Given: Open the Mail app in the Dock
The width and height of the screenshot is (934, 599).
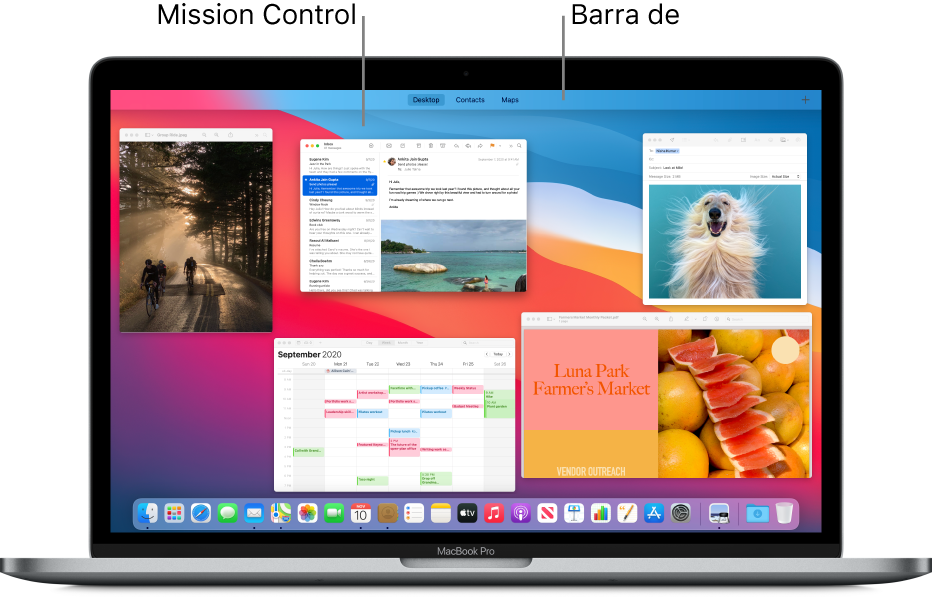Looking at the screenshot, I should click(254, 513).
